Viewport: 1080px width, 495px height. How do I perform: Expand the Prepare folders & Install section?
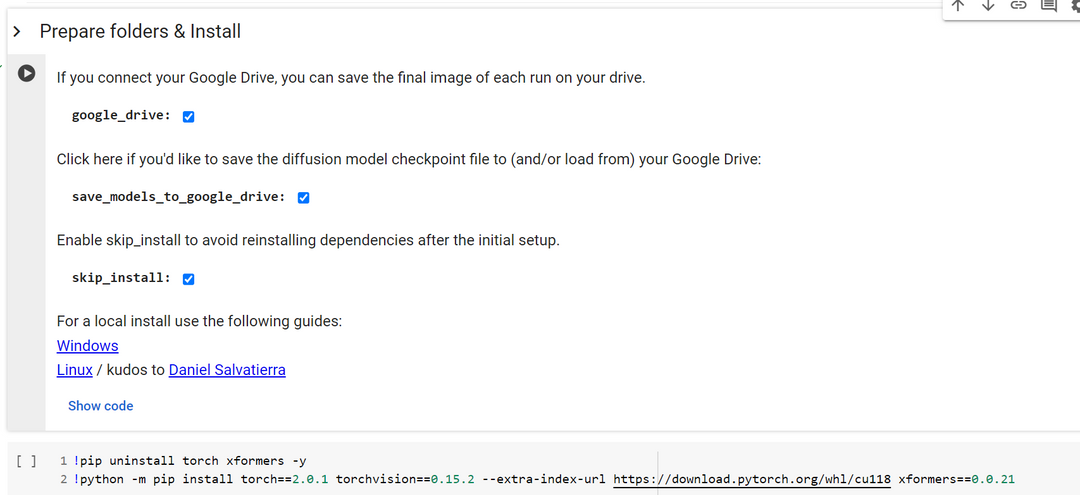(x=17, y=32)
